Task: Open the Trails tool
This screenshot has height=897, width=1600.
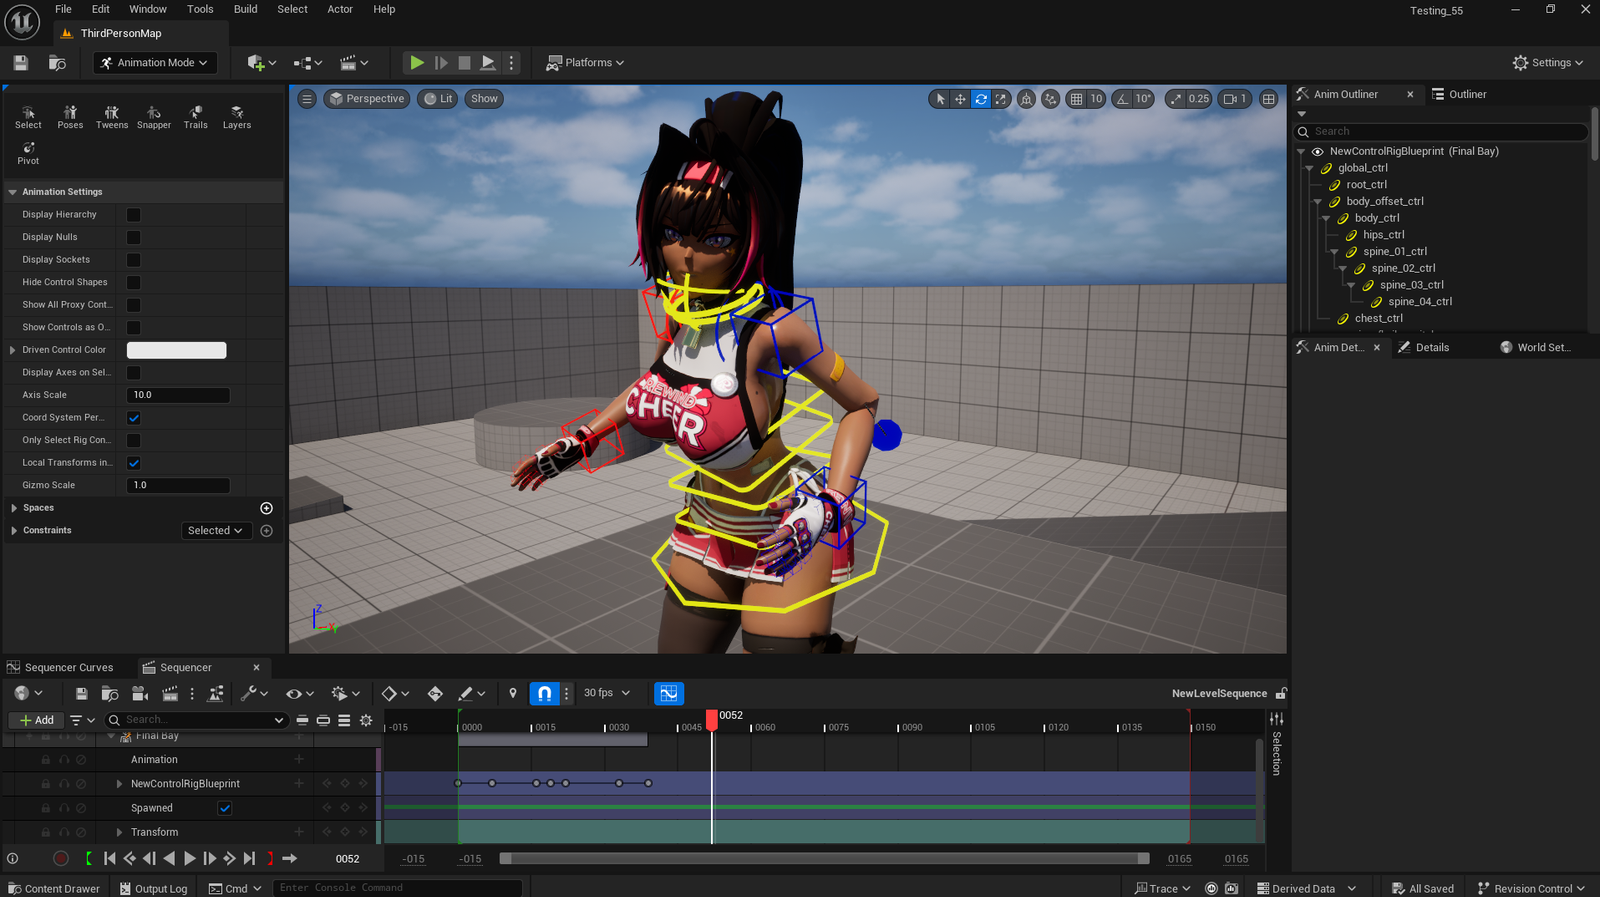Action: (x=196, y=117)
